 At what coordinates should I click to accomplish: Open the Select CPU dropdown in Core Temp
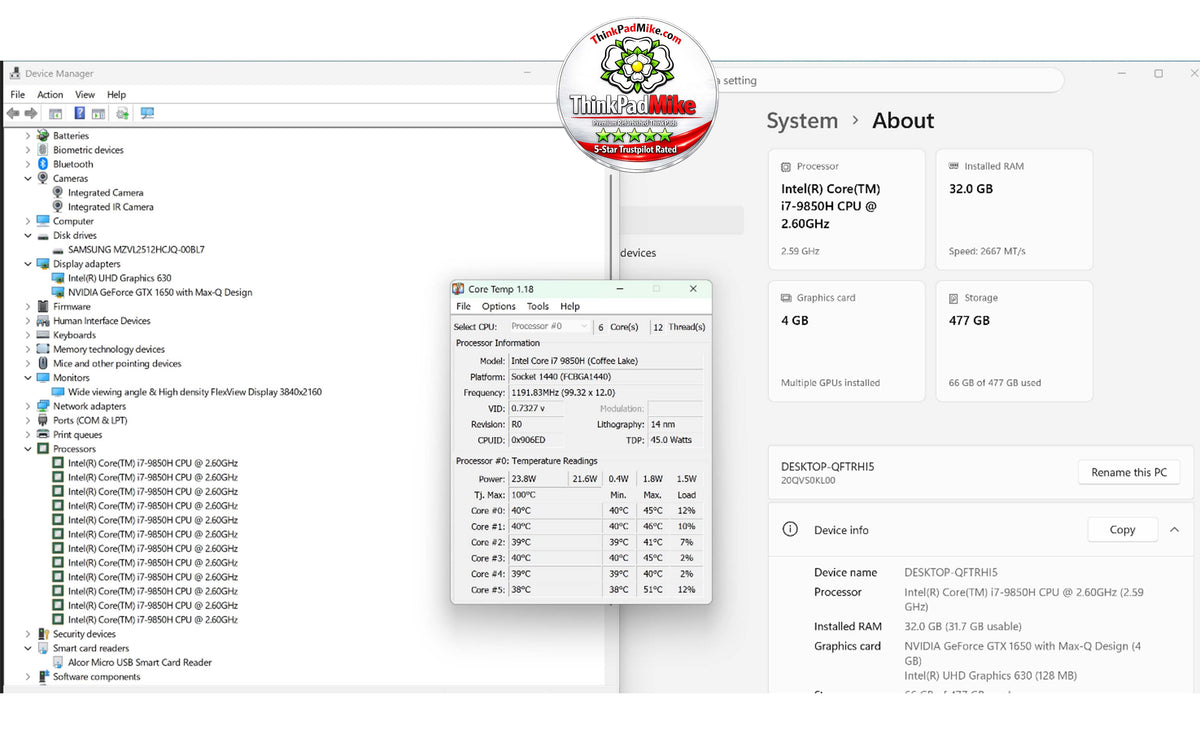(548, 326)
